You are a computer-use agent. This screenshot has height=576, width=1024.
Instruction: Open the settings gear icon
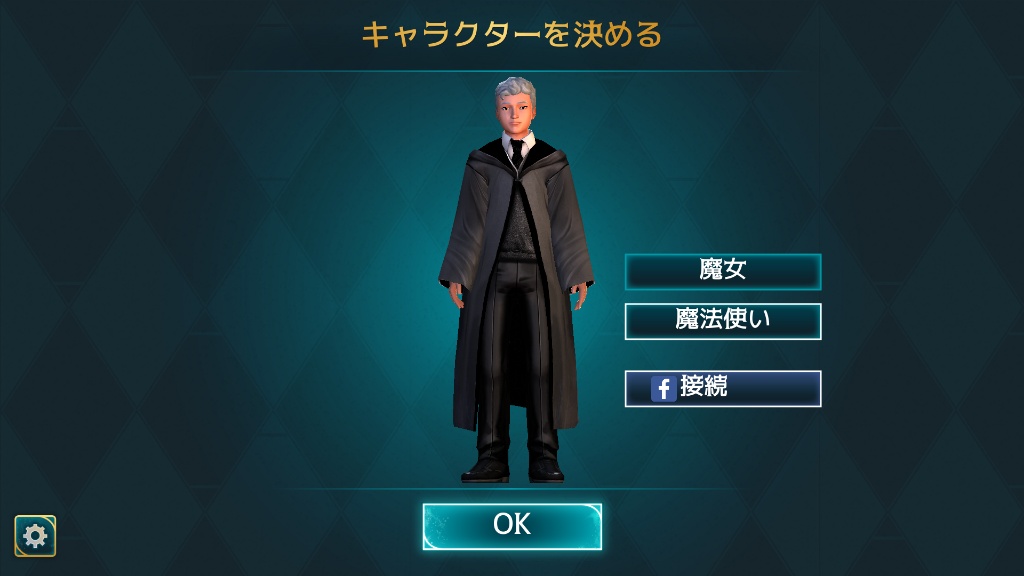35,536
